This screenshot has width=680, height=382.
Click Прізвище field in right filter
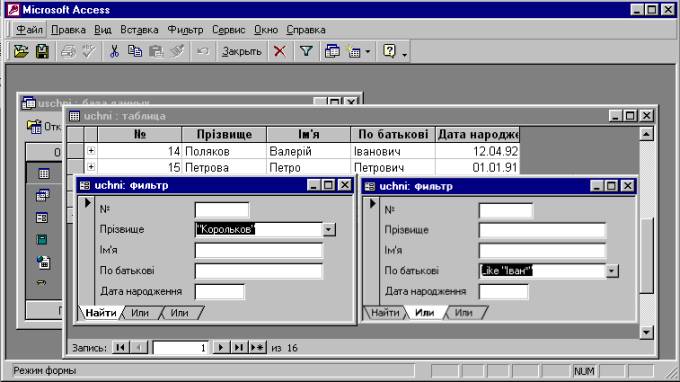(x=542, y=230)
